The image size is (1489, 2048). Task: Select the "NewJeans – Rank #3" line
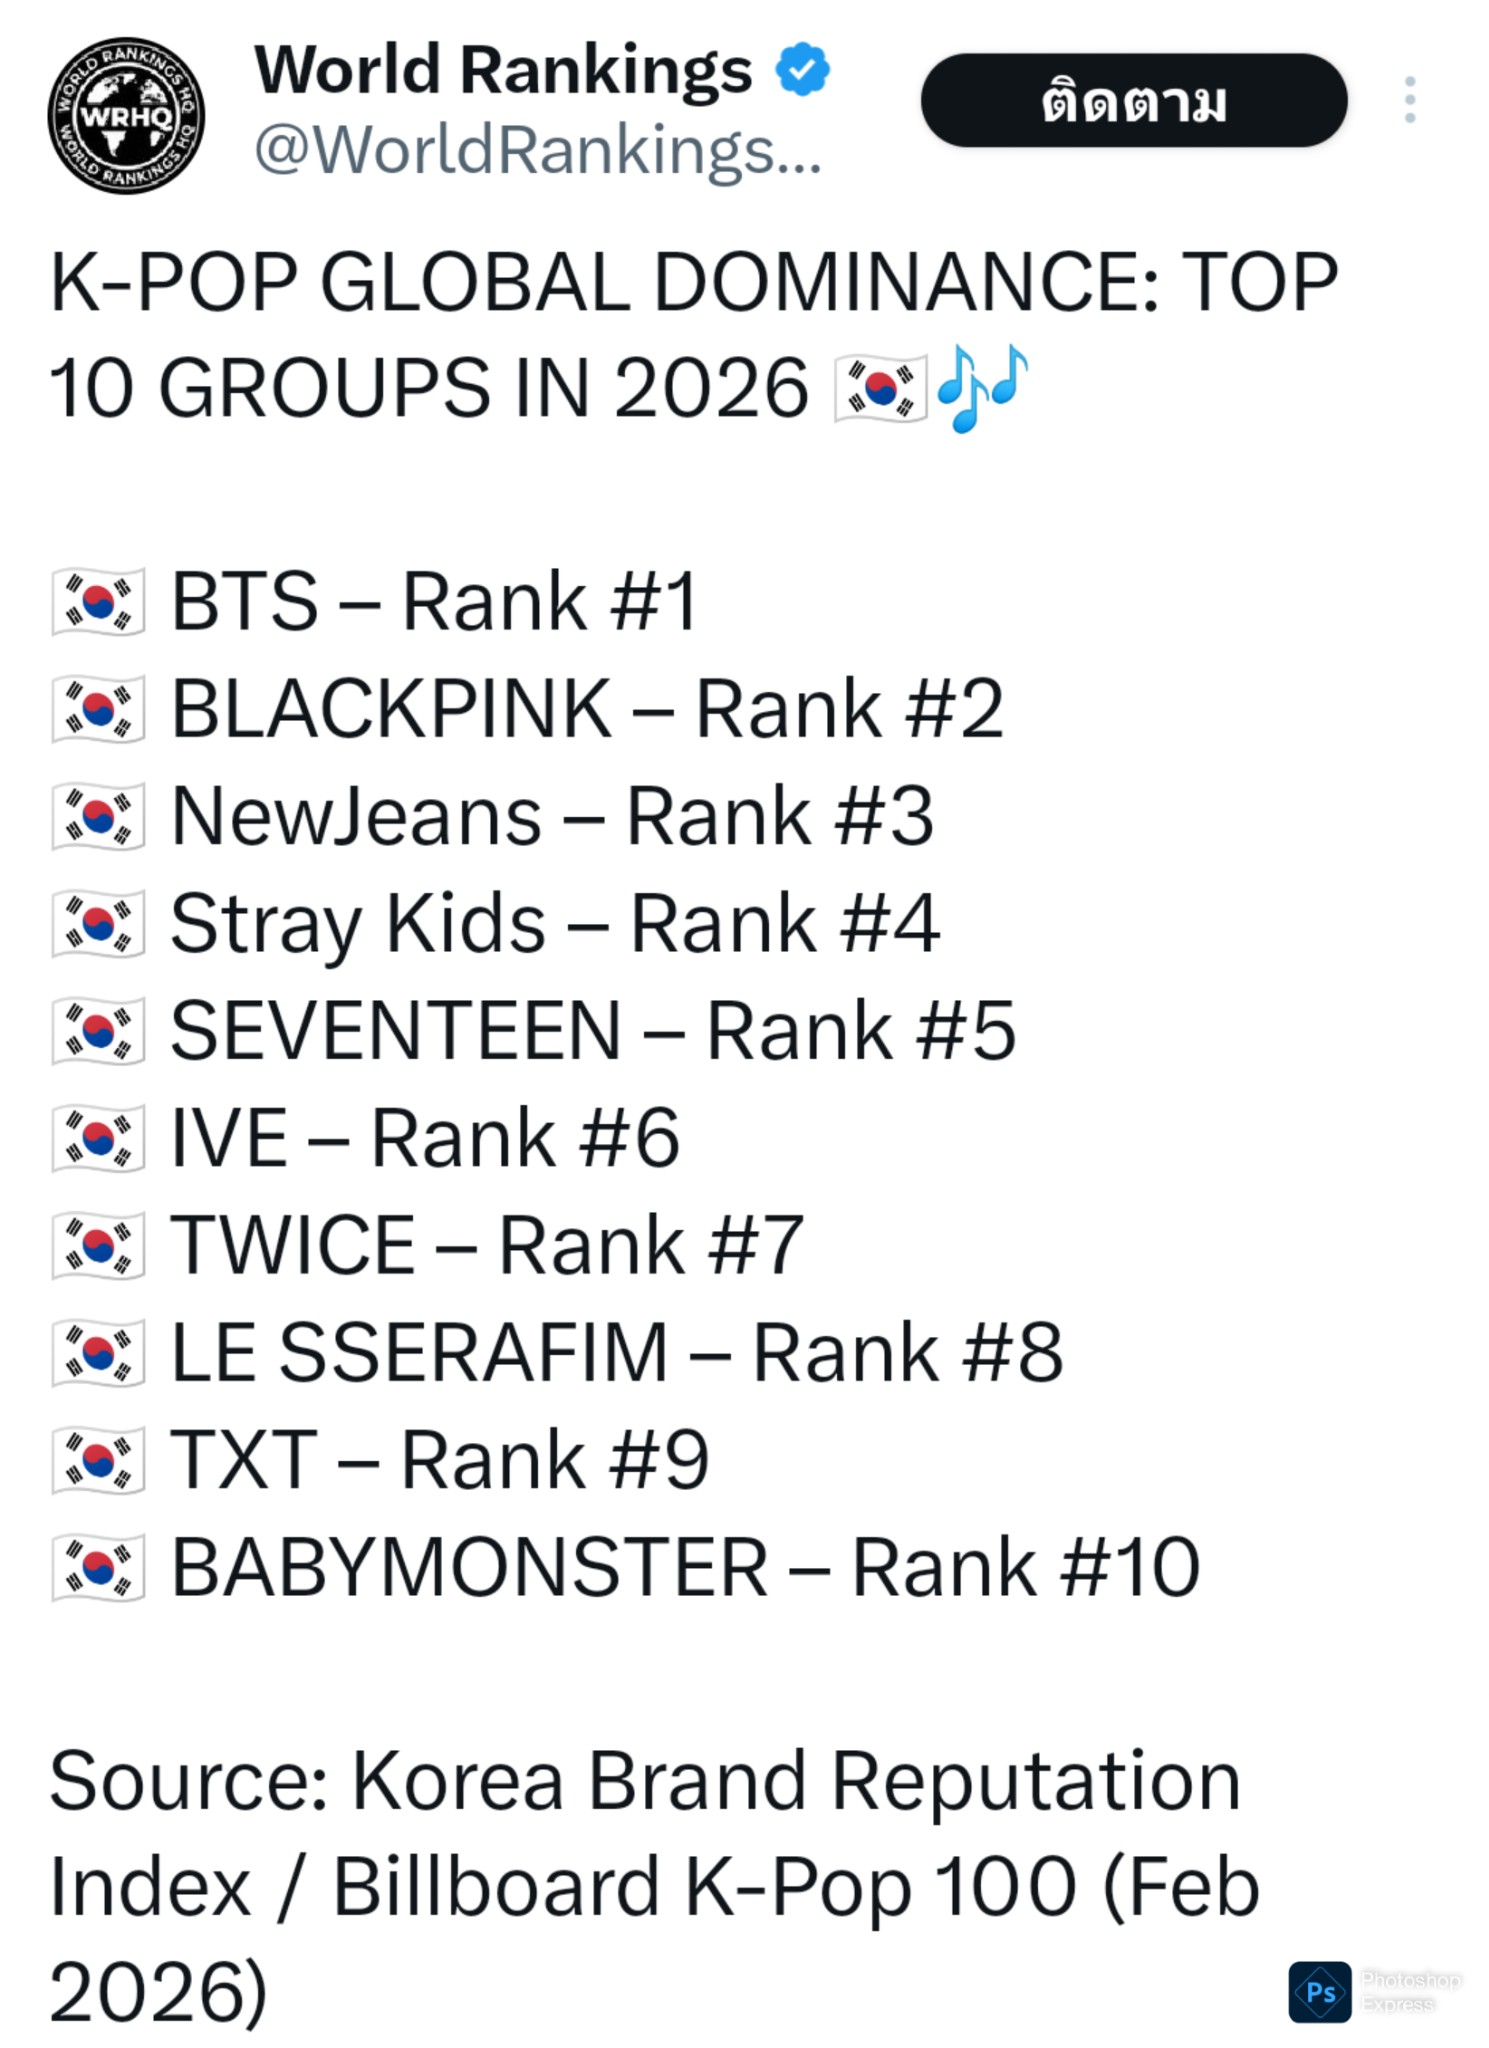(552, 816)
